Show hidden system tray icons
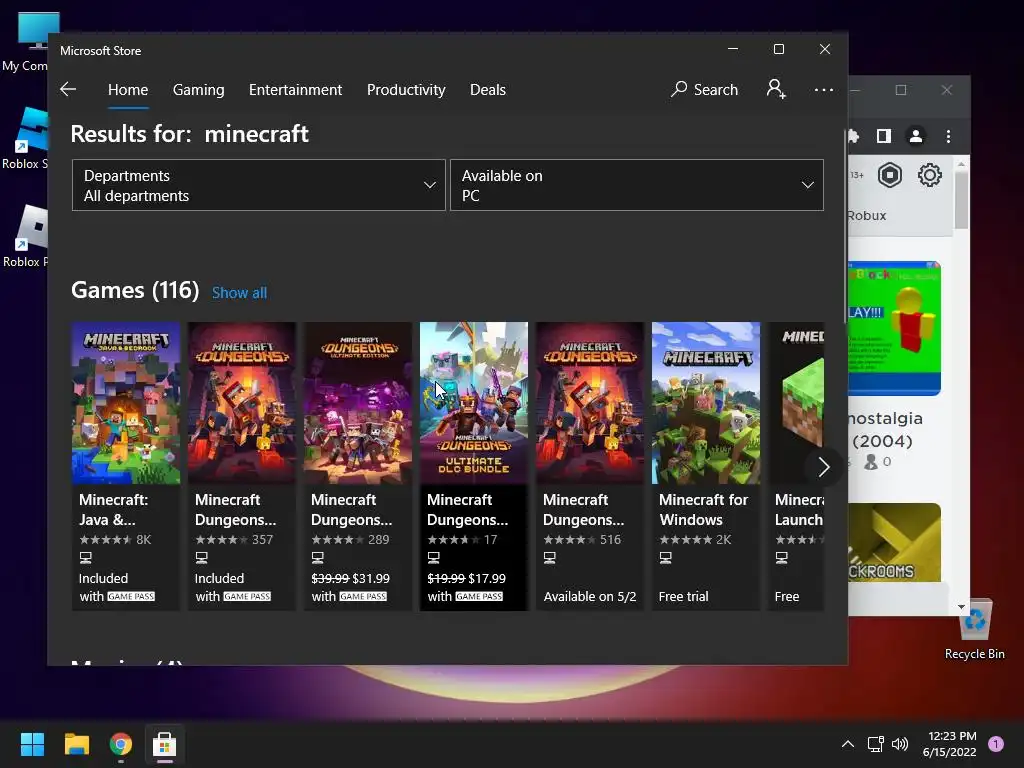Image resolution: width=1024 pixels, height=768 pixels. click(x=848, y=744)
